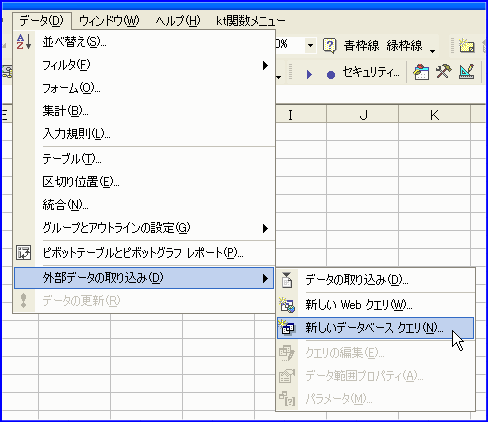The image size is (488, 422).
Task: Open ピボットテーブルとピボットグラフ レポート(P)...
Action: click(144, 253)
